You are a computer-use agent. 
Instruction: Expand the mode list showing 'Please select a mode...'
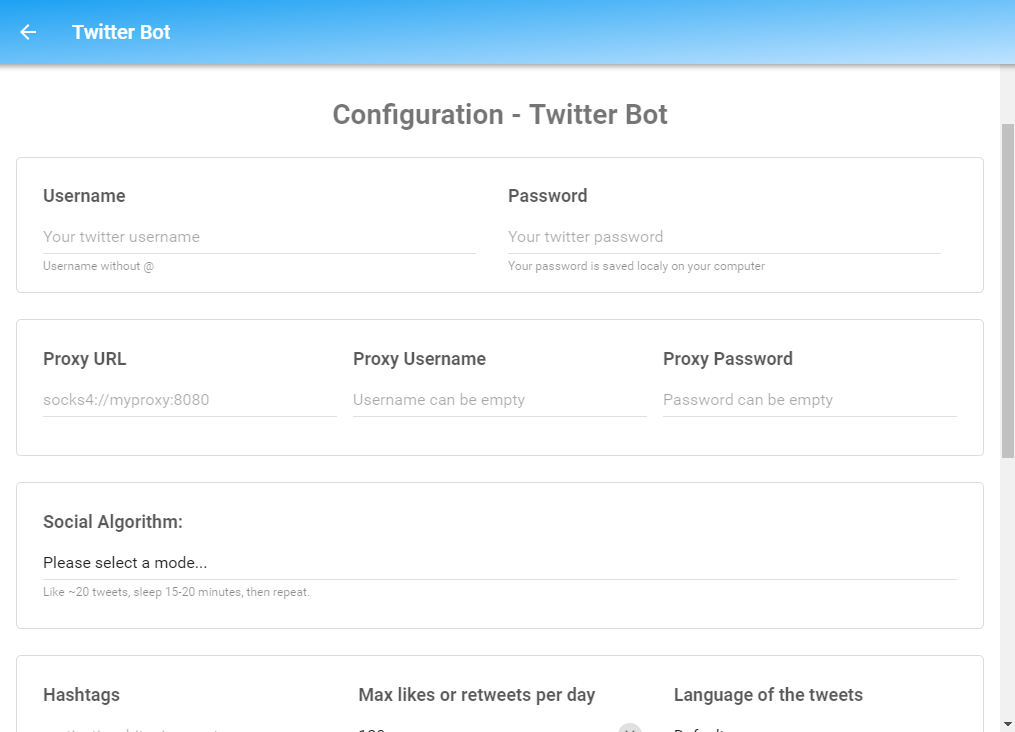(x=500, y=562)
